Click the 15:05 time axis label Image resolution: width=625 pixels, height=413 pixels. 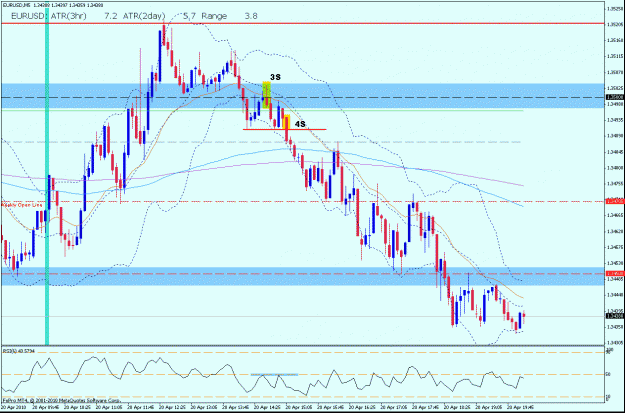tap(299, 408)
